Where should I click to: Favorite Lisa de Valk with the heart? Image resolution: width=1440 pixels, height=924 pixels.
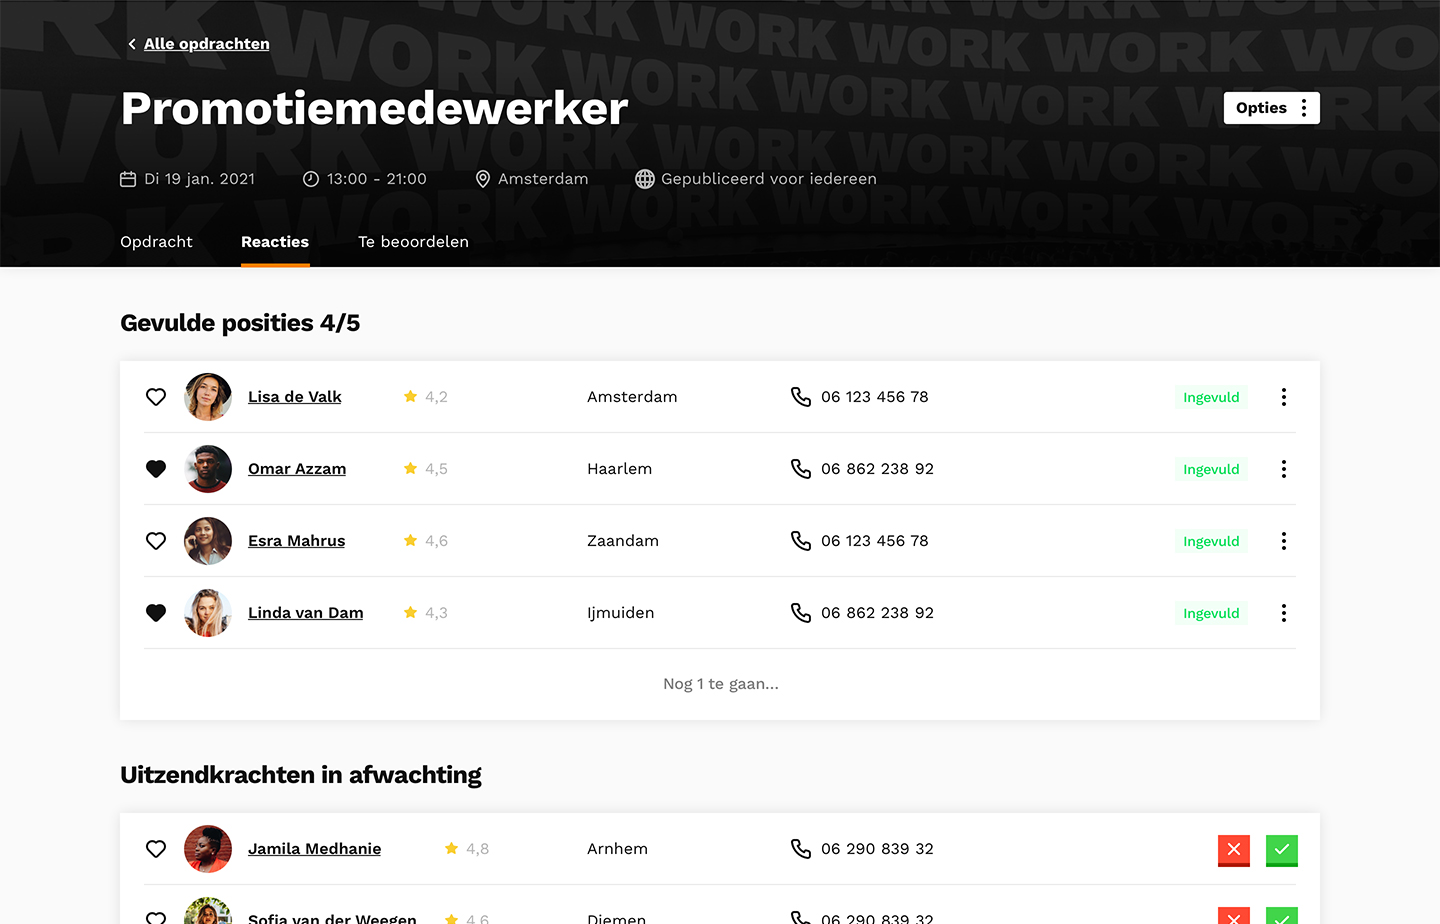tap(156, 397)
